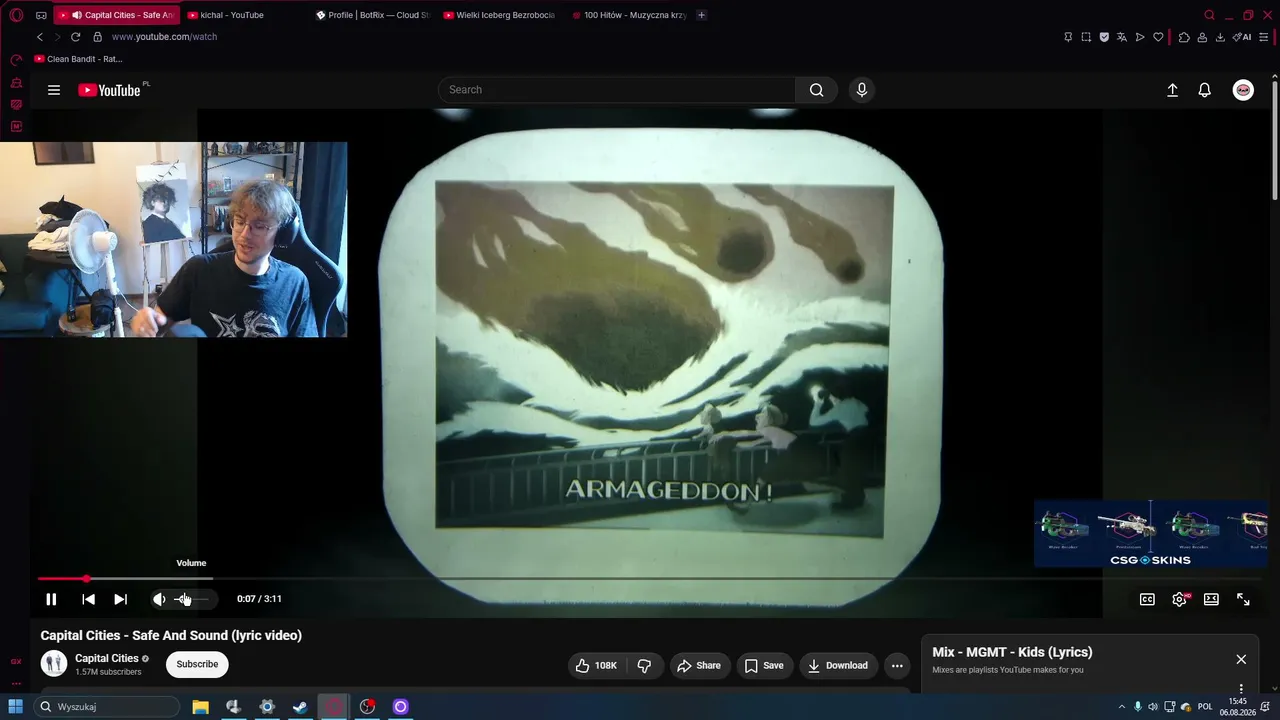The height and width of the screenshot is (720, 1280).
Task: Click the youtube.com/watch address bar
Action: [x=164, y=37]
